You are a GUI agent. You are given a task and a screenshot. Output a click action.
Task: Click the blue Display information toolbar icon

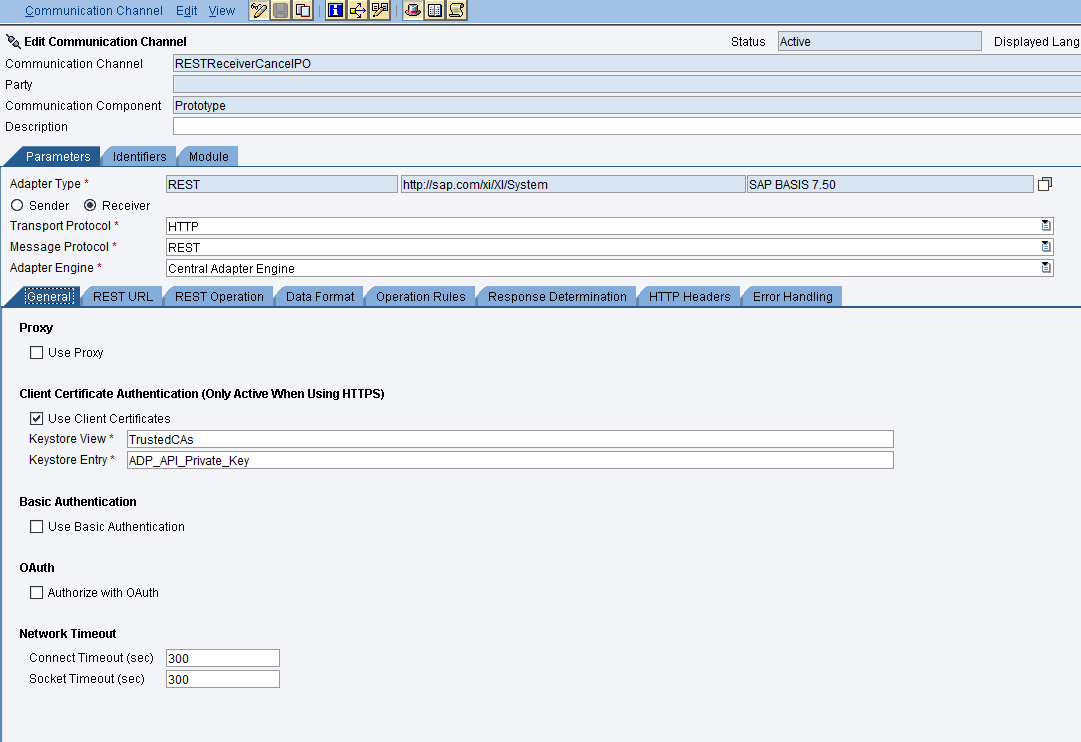click(x=336, y=10)
